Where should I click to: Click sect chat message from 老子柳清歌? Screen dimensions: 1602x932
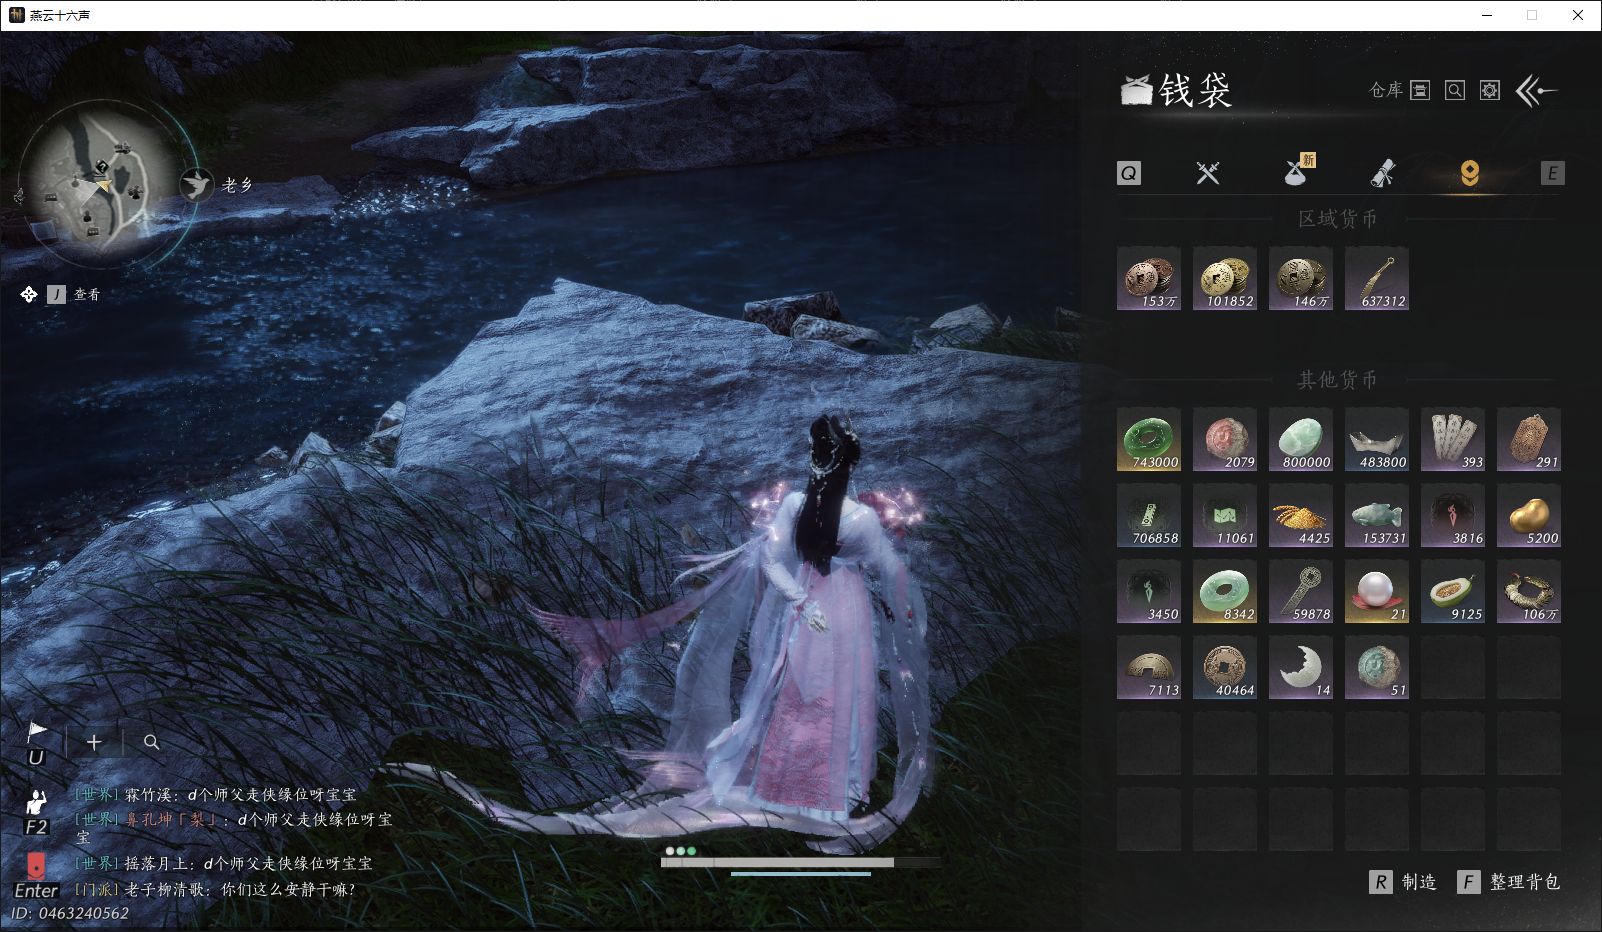click(215, 889)
